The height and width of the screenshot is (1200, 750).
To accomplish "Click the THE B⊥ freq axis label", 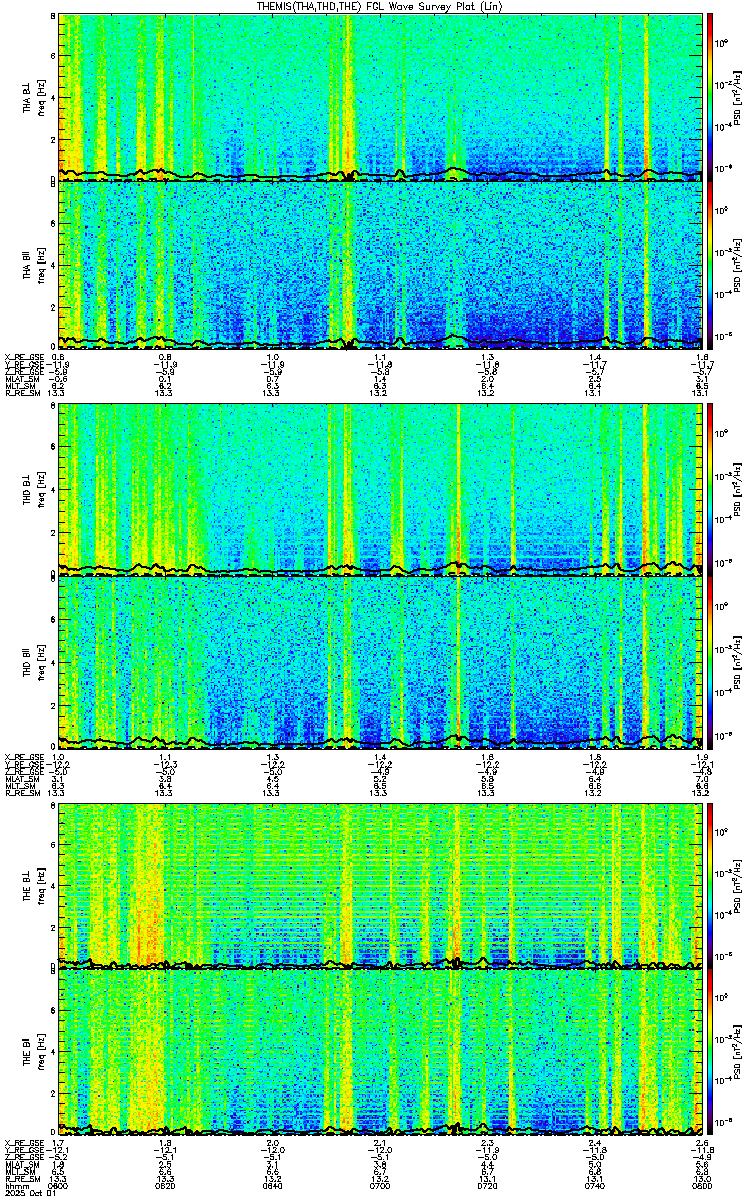I will pyautogui.click(x=40, y=885).
